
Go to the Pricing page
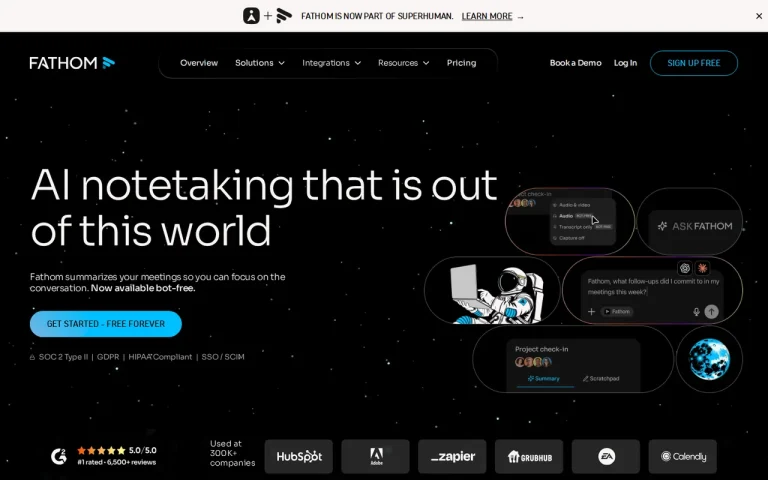(461, 63)
